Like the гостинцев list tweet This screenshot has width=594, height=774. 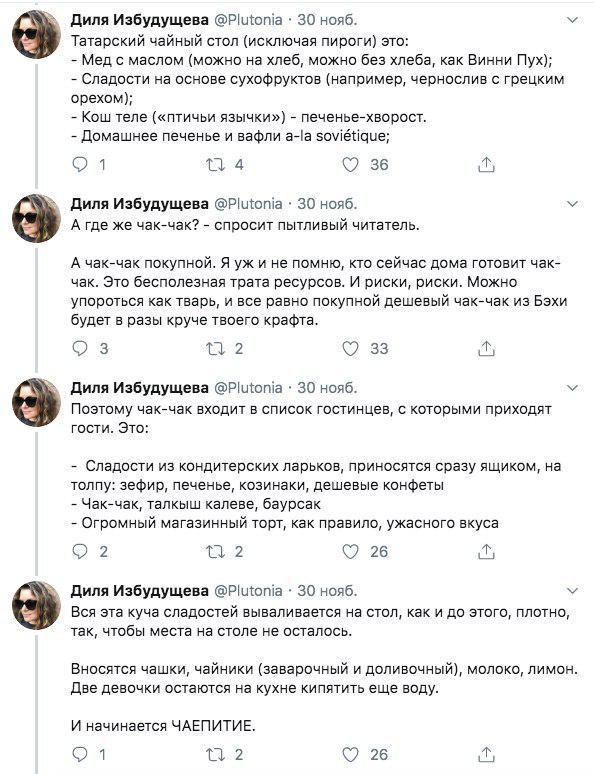coord(350,551)
